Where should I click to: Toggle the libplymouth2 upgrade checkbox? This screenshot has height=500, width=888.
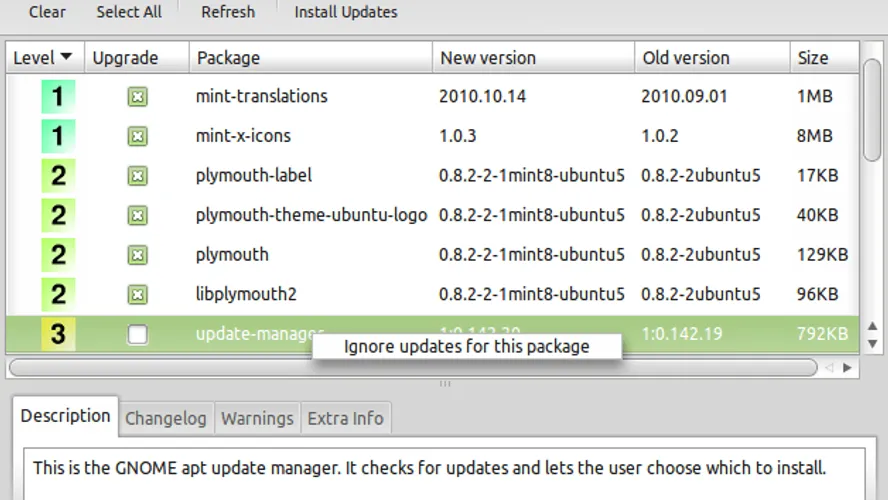pos(138,294)
